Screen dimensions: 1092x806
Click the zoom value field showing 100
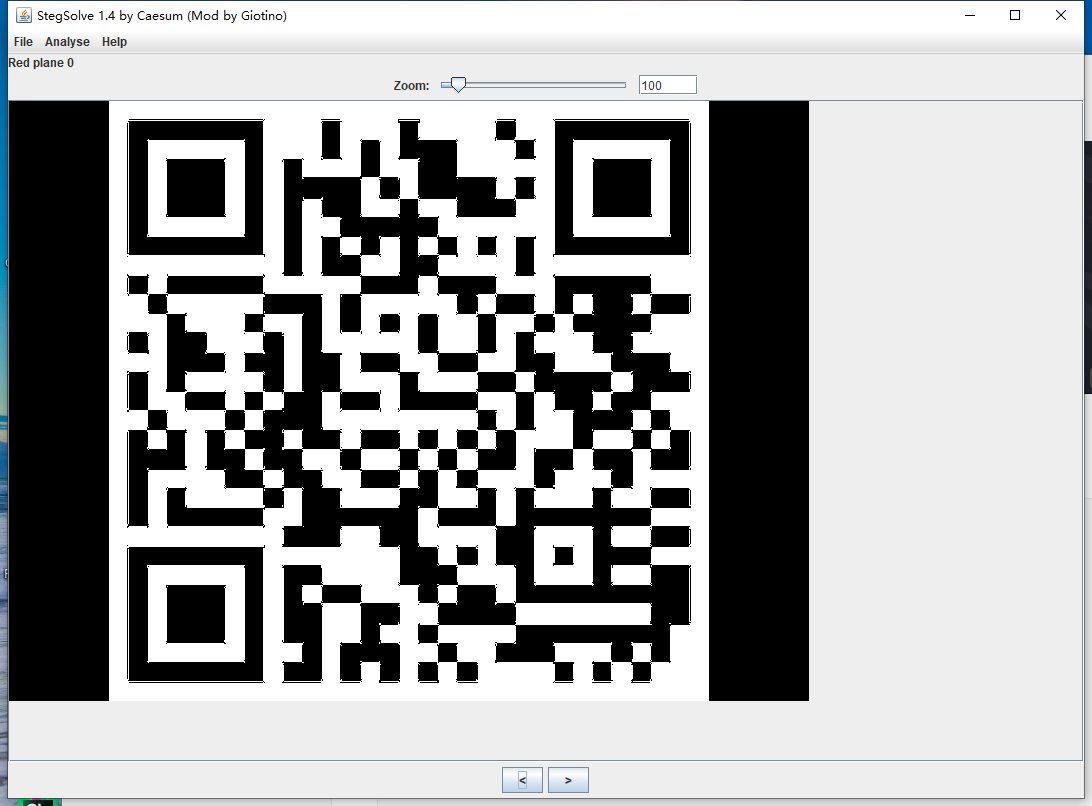[667, 85]
